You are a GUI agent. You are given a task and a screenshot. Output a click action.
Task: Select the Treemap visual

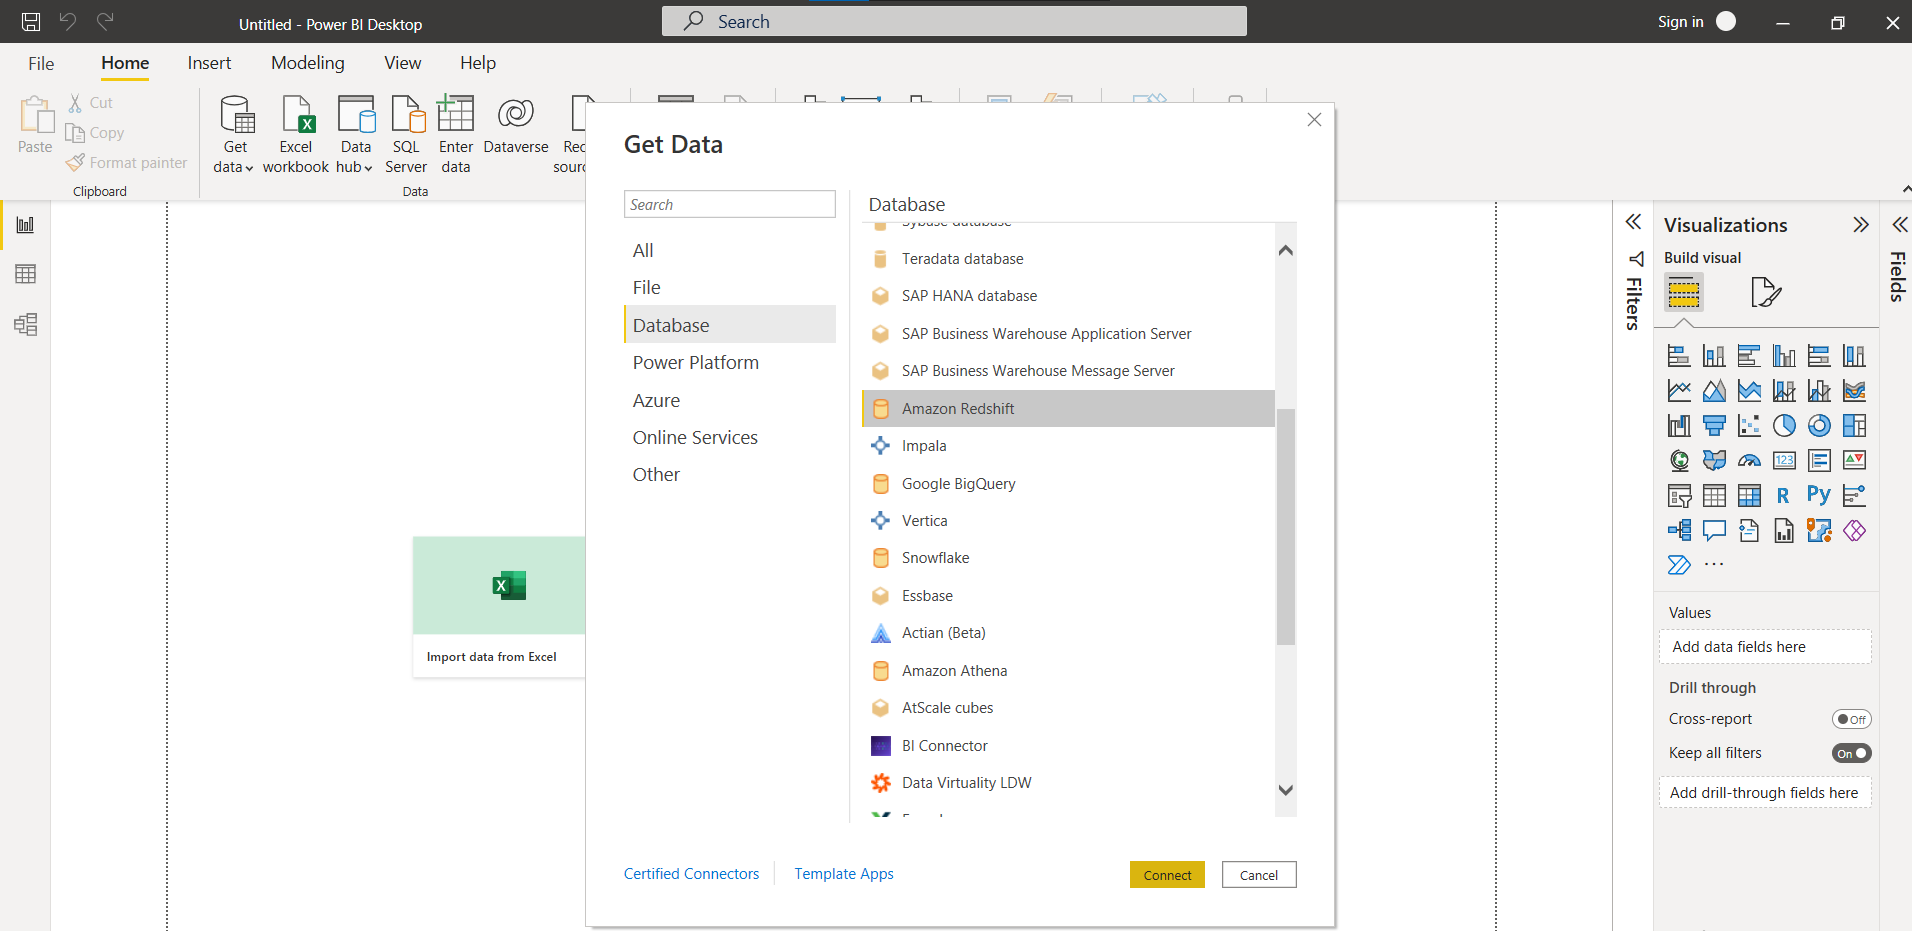(x=1854, y=426)
